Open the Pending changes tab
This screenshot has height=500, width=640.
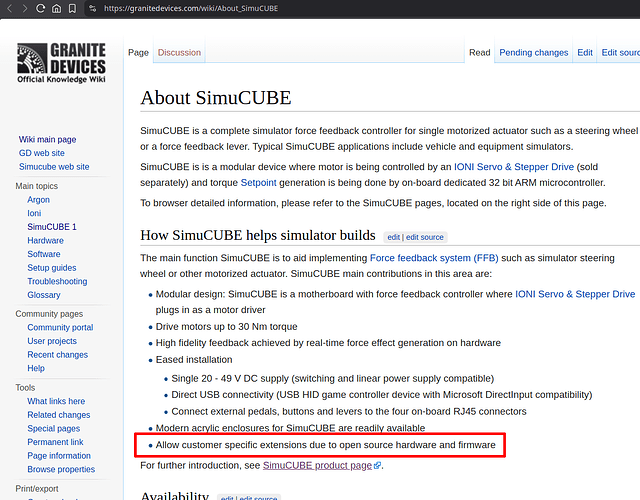coord(533,53)
